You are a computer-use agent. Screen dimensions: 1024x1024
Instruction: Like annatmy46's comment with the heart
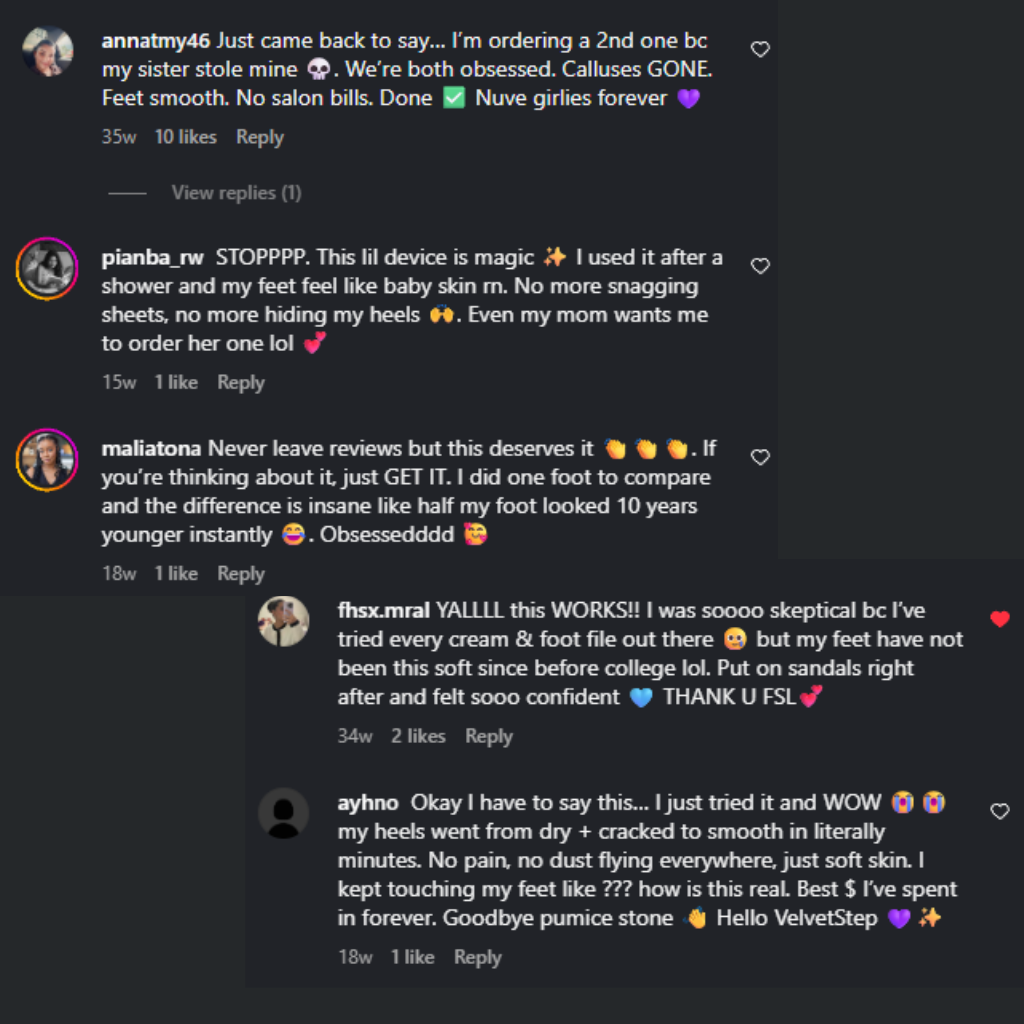[x=760, y=49]
